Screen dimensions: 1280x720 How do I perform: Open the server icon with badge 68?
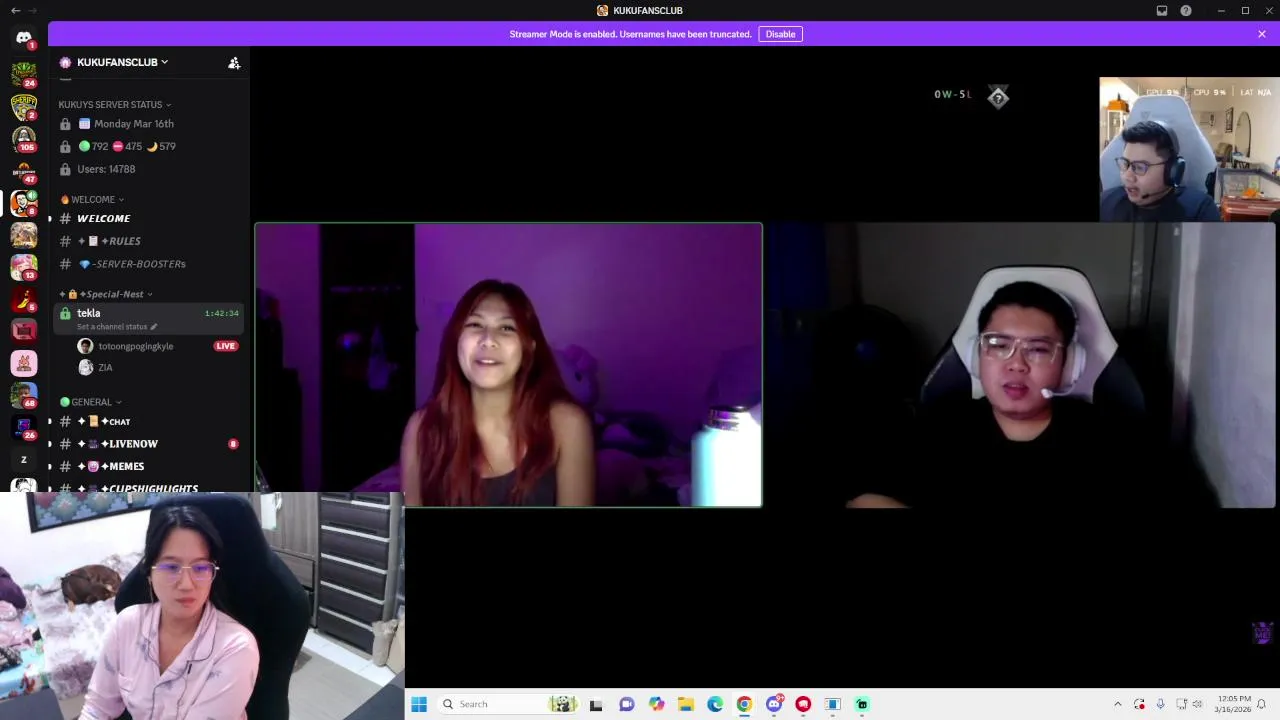point(24,395)
